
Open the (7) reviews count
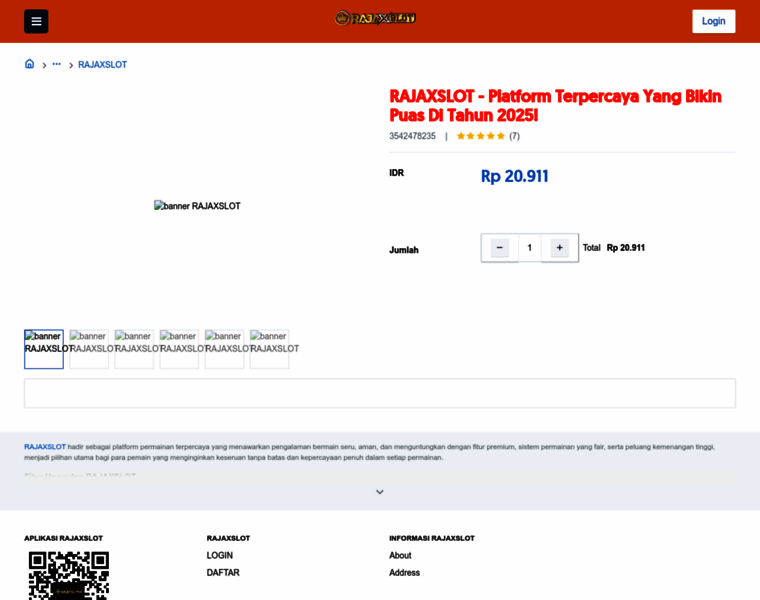click(514, 136)
